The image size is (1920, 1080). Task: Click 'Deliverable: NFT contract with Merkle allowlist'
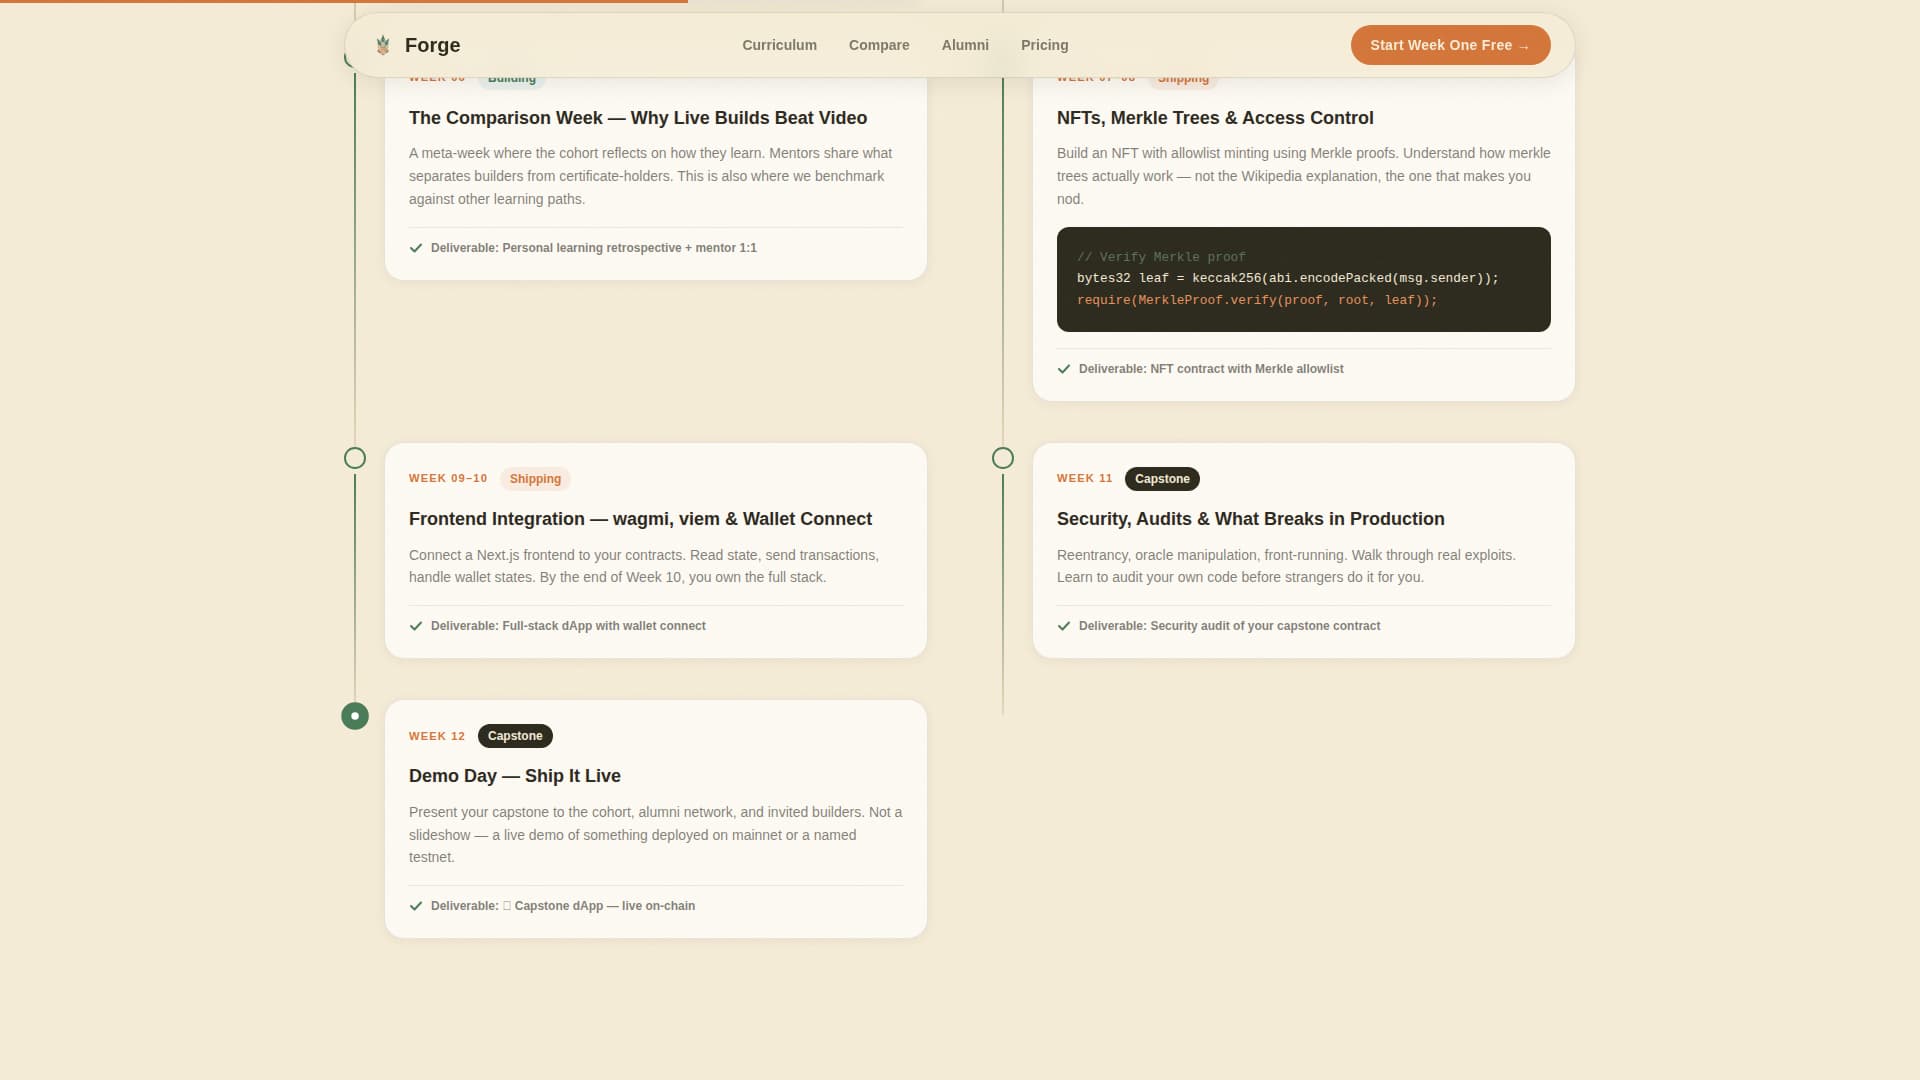1211,369
